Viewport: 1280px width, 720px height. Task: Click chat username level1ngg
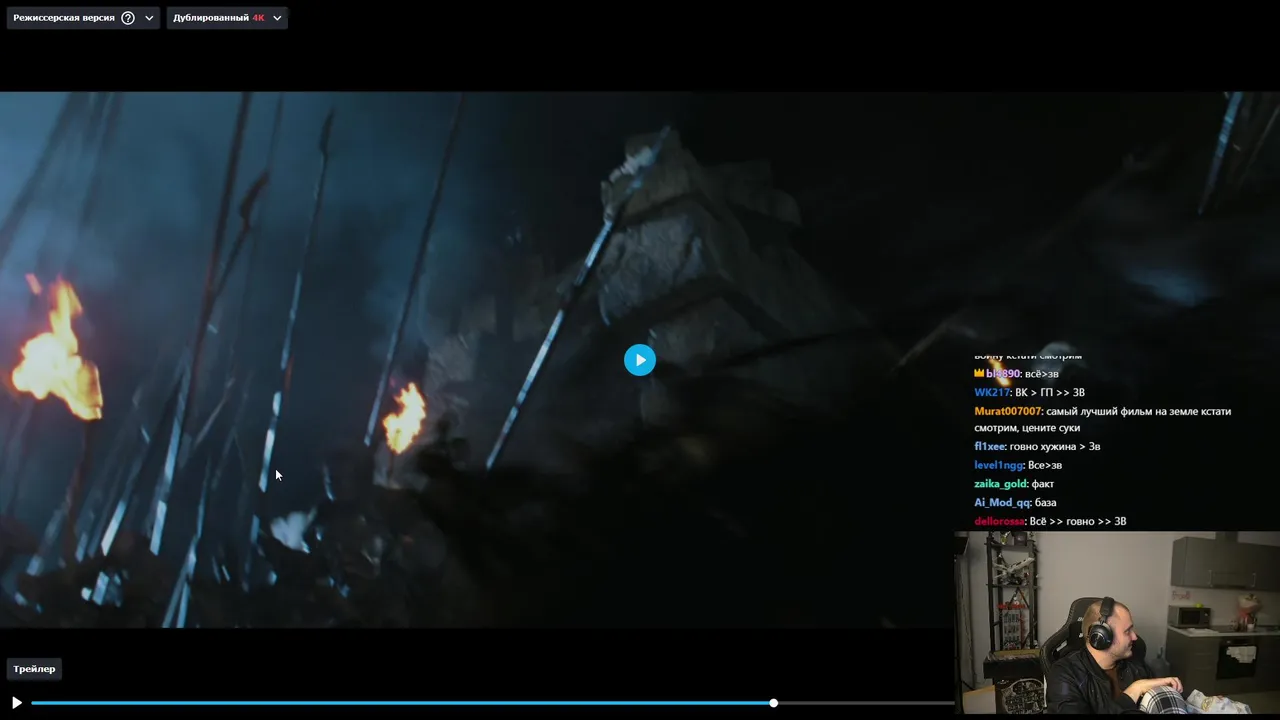(999, 465)
